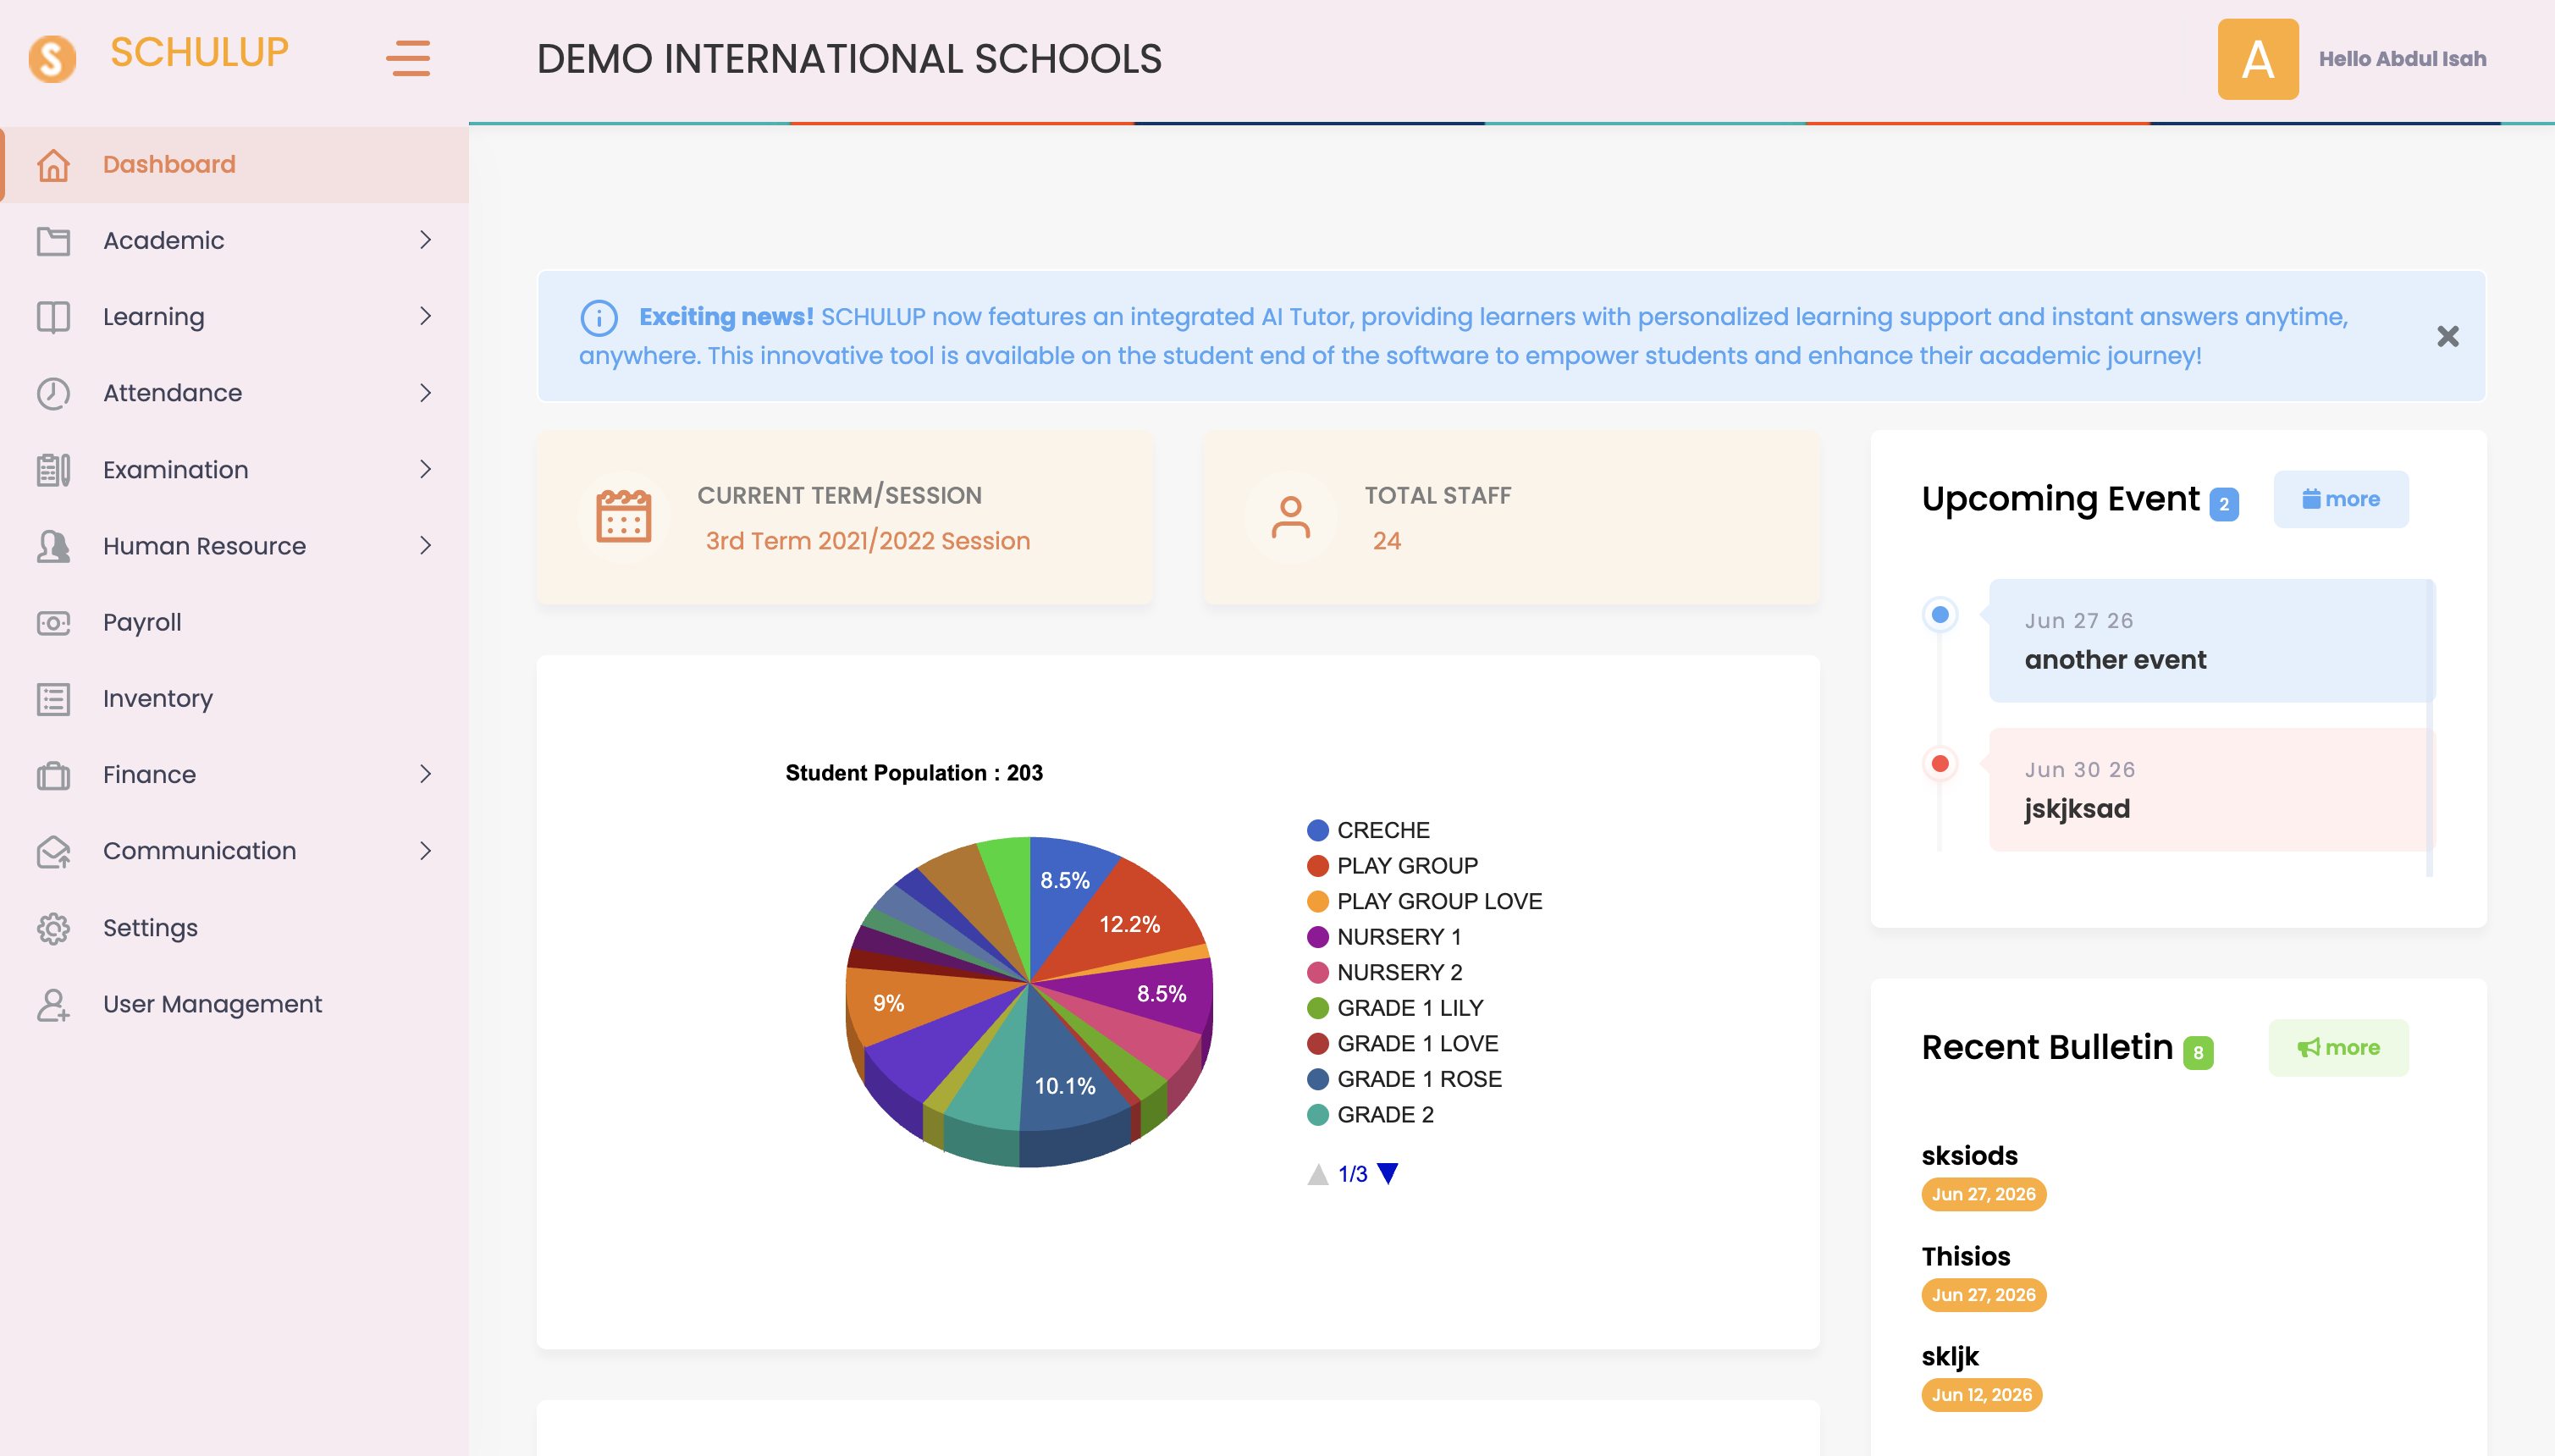Click the NURSERY 1 legend entry
This screenshot has height=1456, width=2555.
[x=1384, y=937]
